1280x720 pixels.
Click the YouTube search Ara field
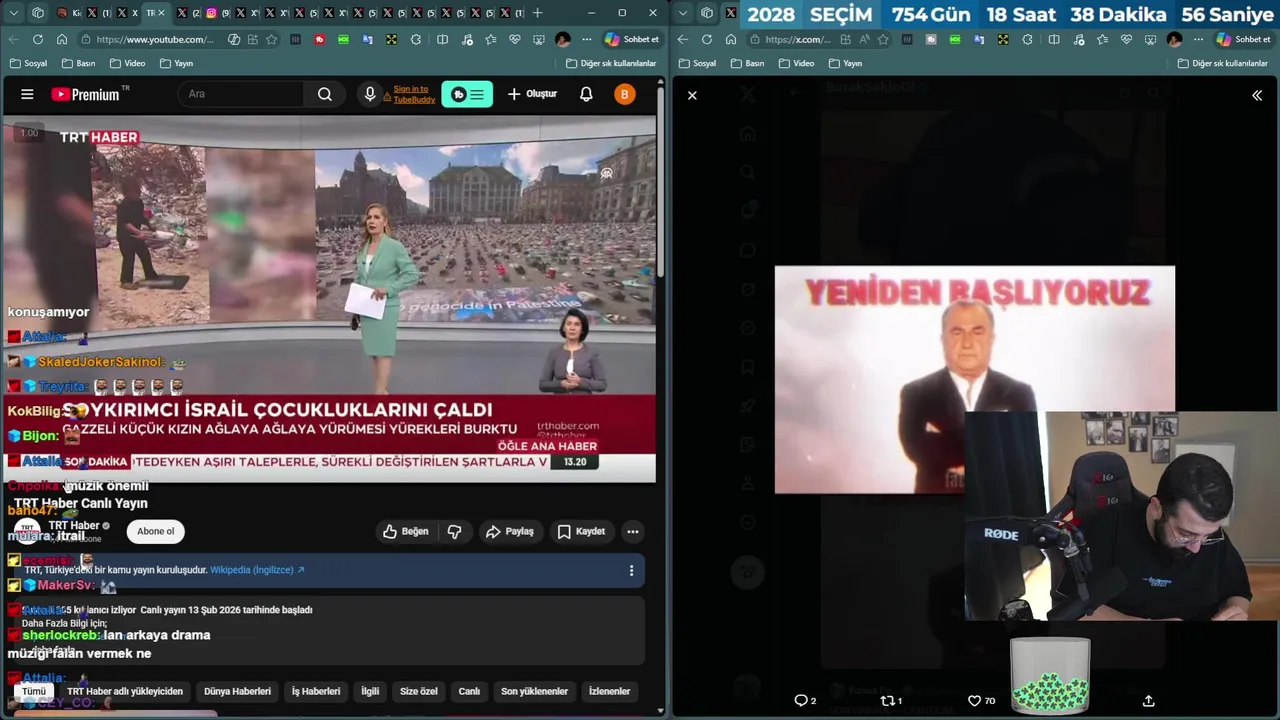point(241,94)
